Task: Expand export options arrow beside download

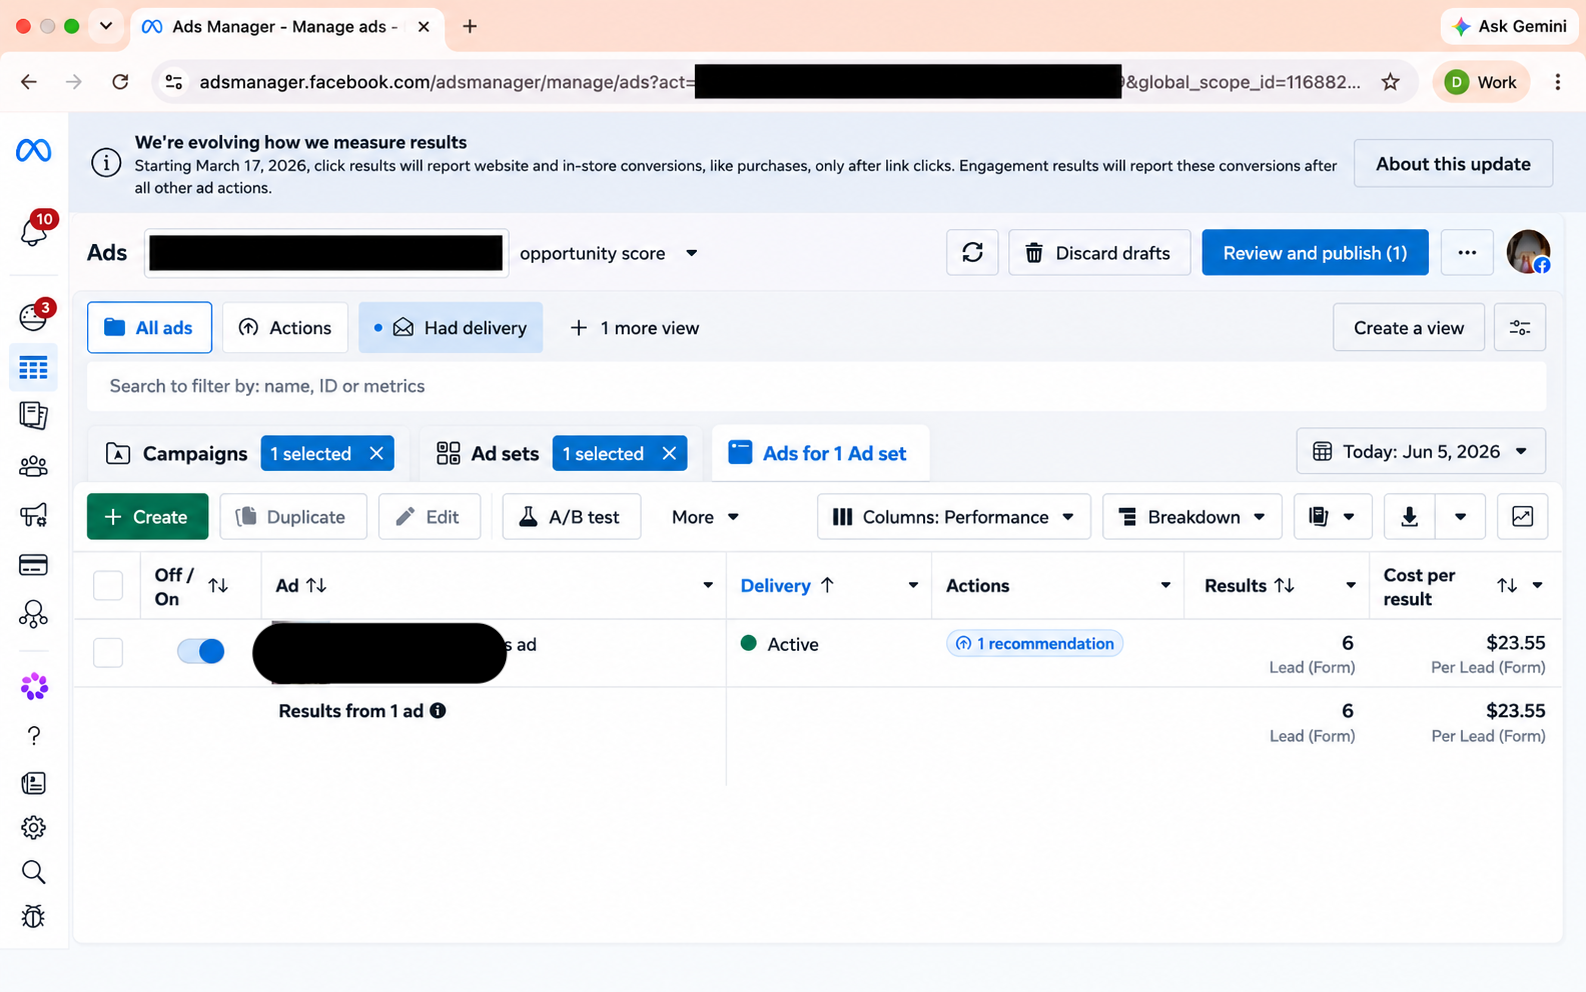Action: point(1460,516)
